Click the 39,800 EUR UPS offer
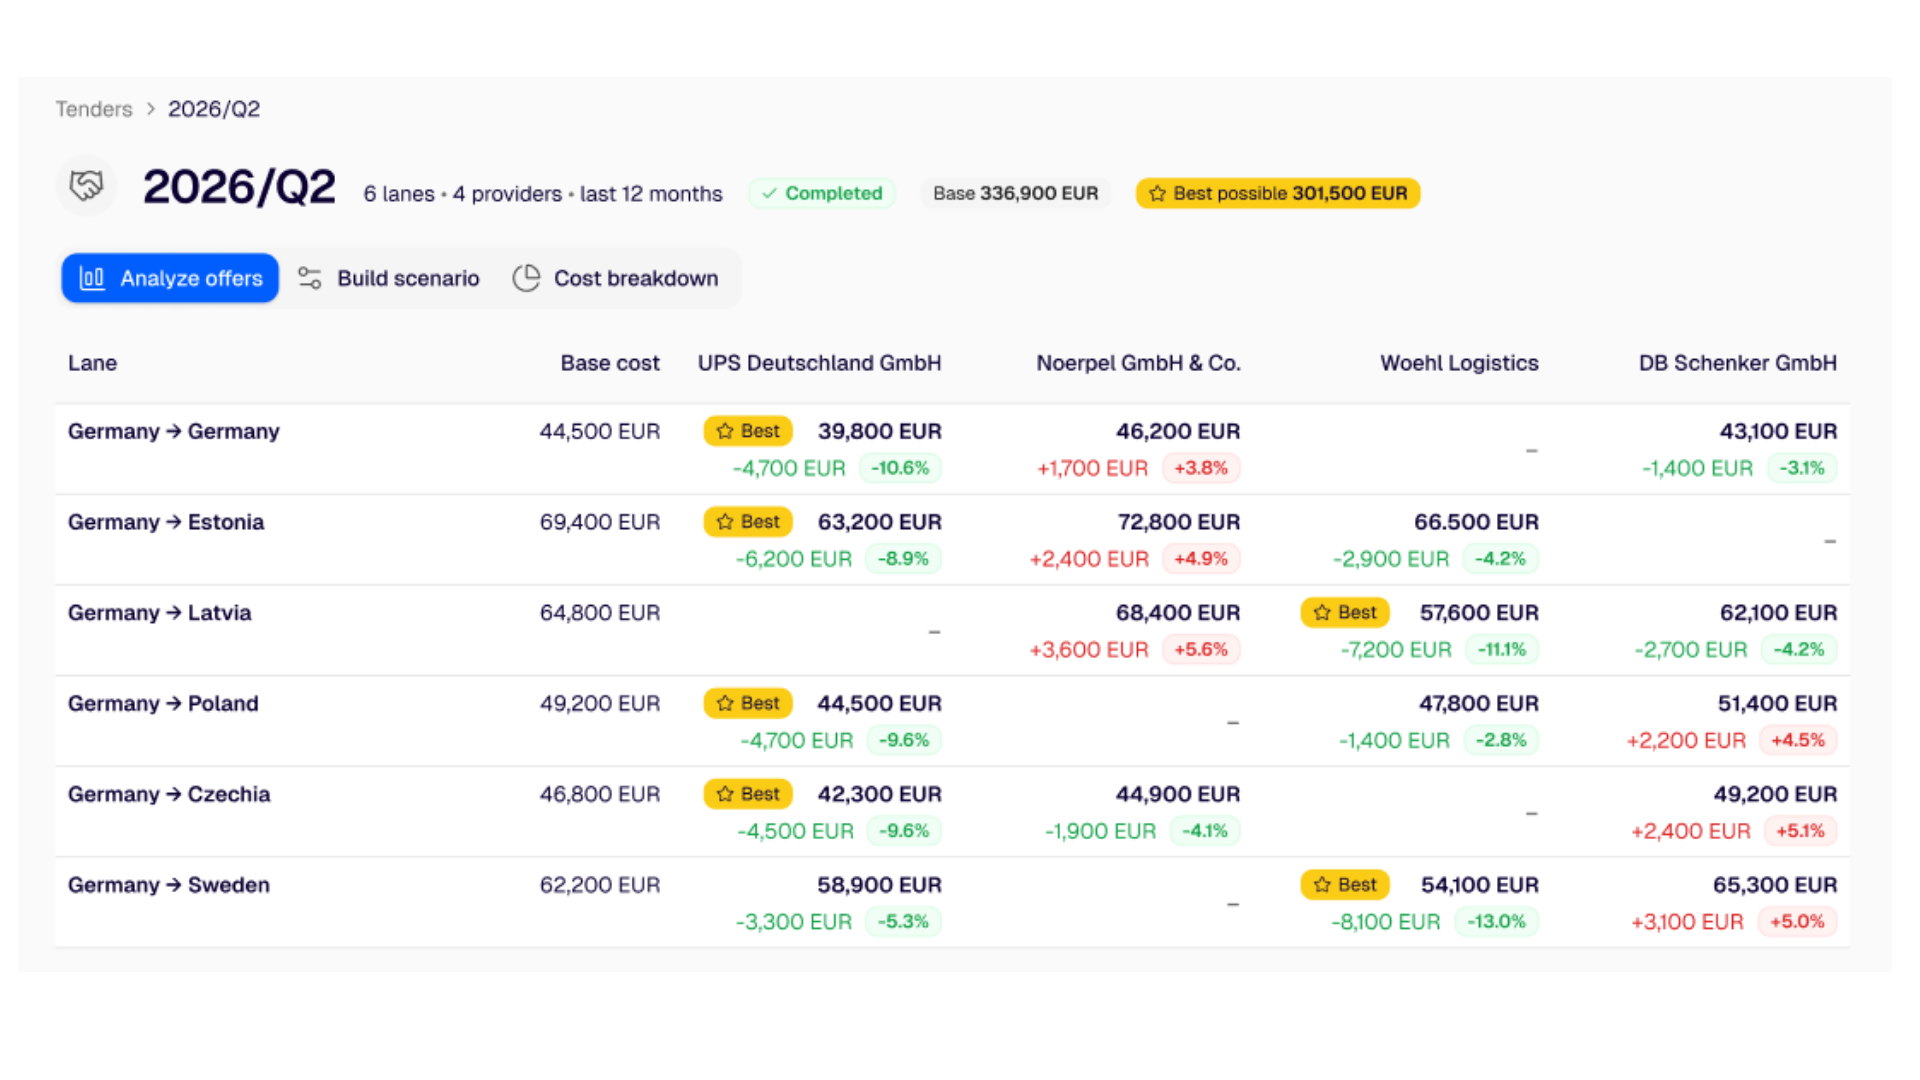Screen dimensions: 1920x1080 [880, 431]
